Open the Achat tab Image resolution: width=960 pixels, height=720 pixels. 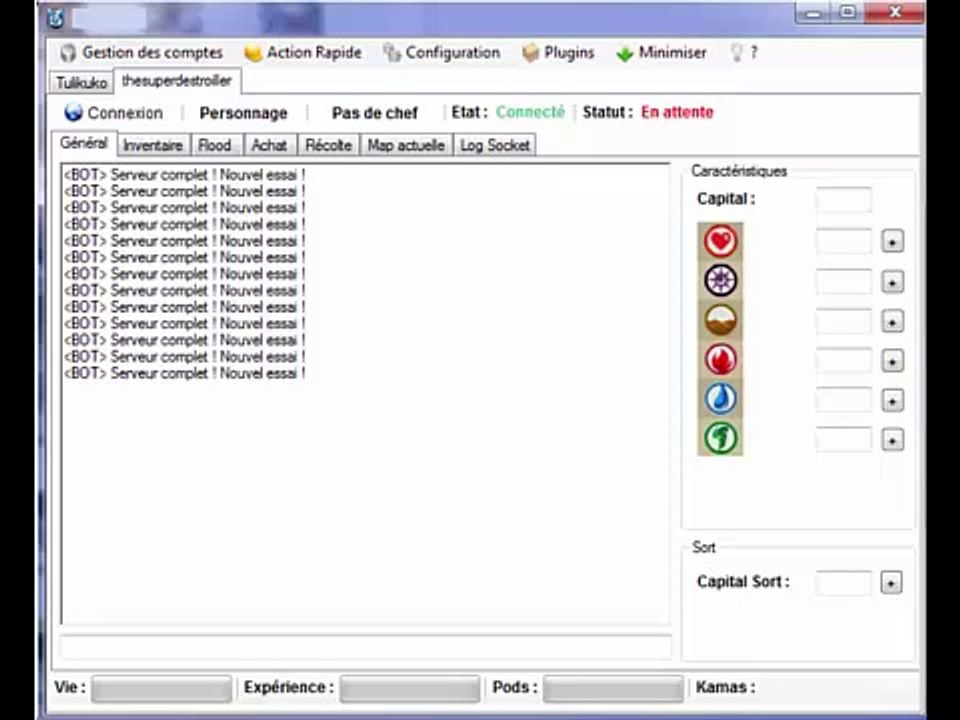269,146
